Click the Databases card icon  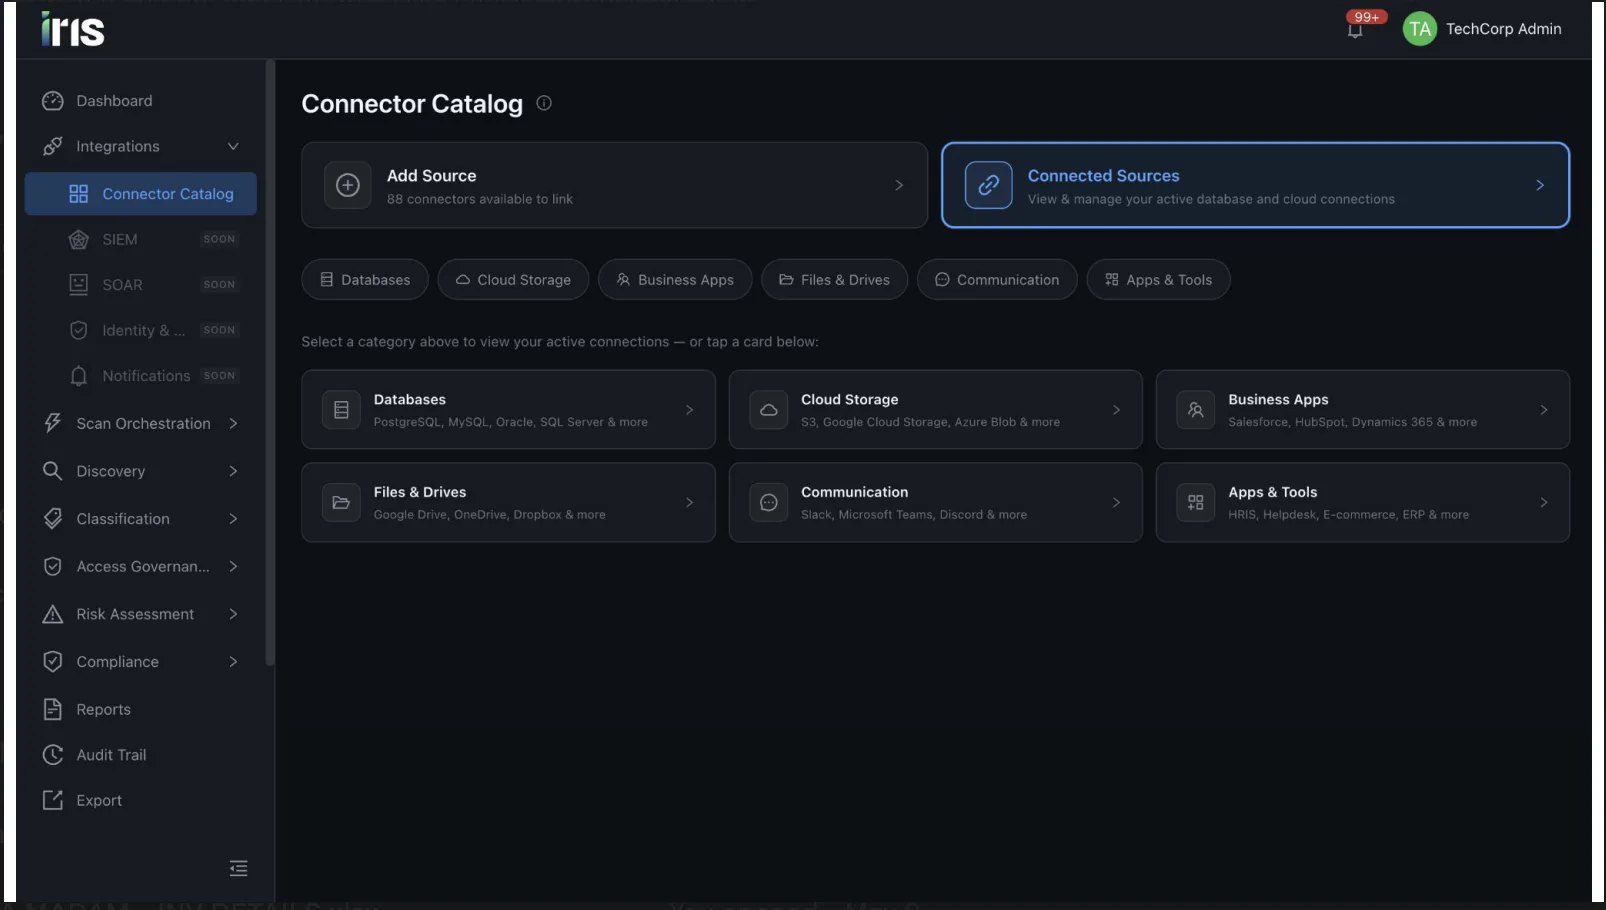341,410
